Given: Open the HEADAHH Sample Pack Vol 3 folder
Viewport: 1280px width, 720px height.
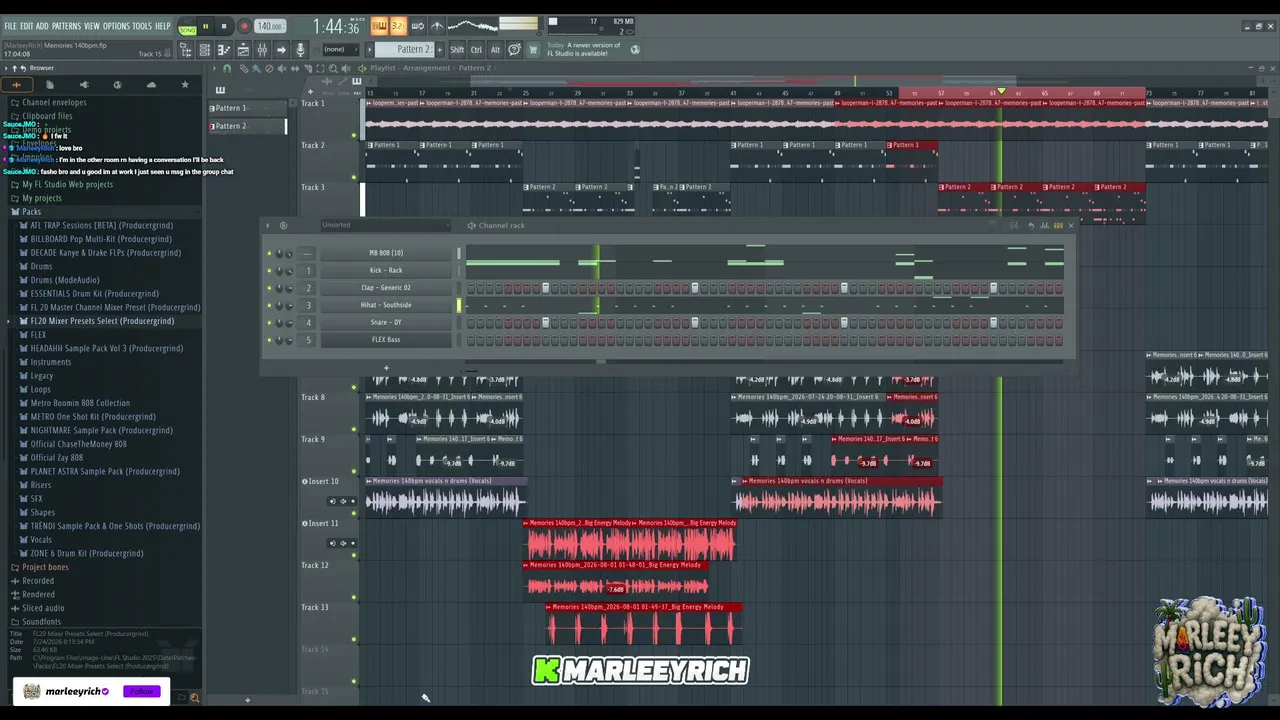Looking at the screenshot, I should [106, 348].
